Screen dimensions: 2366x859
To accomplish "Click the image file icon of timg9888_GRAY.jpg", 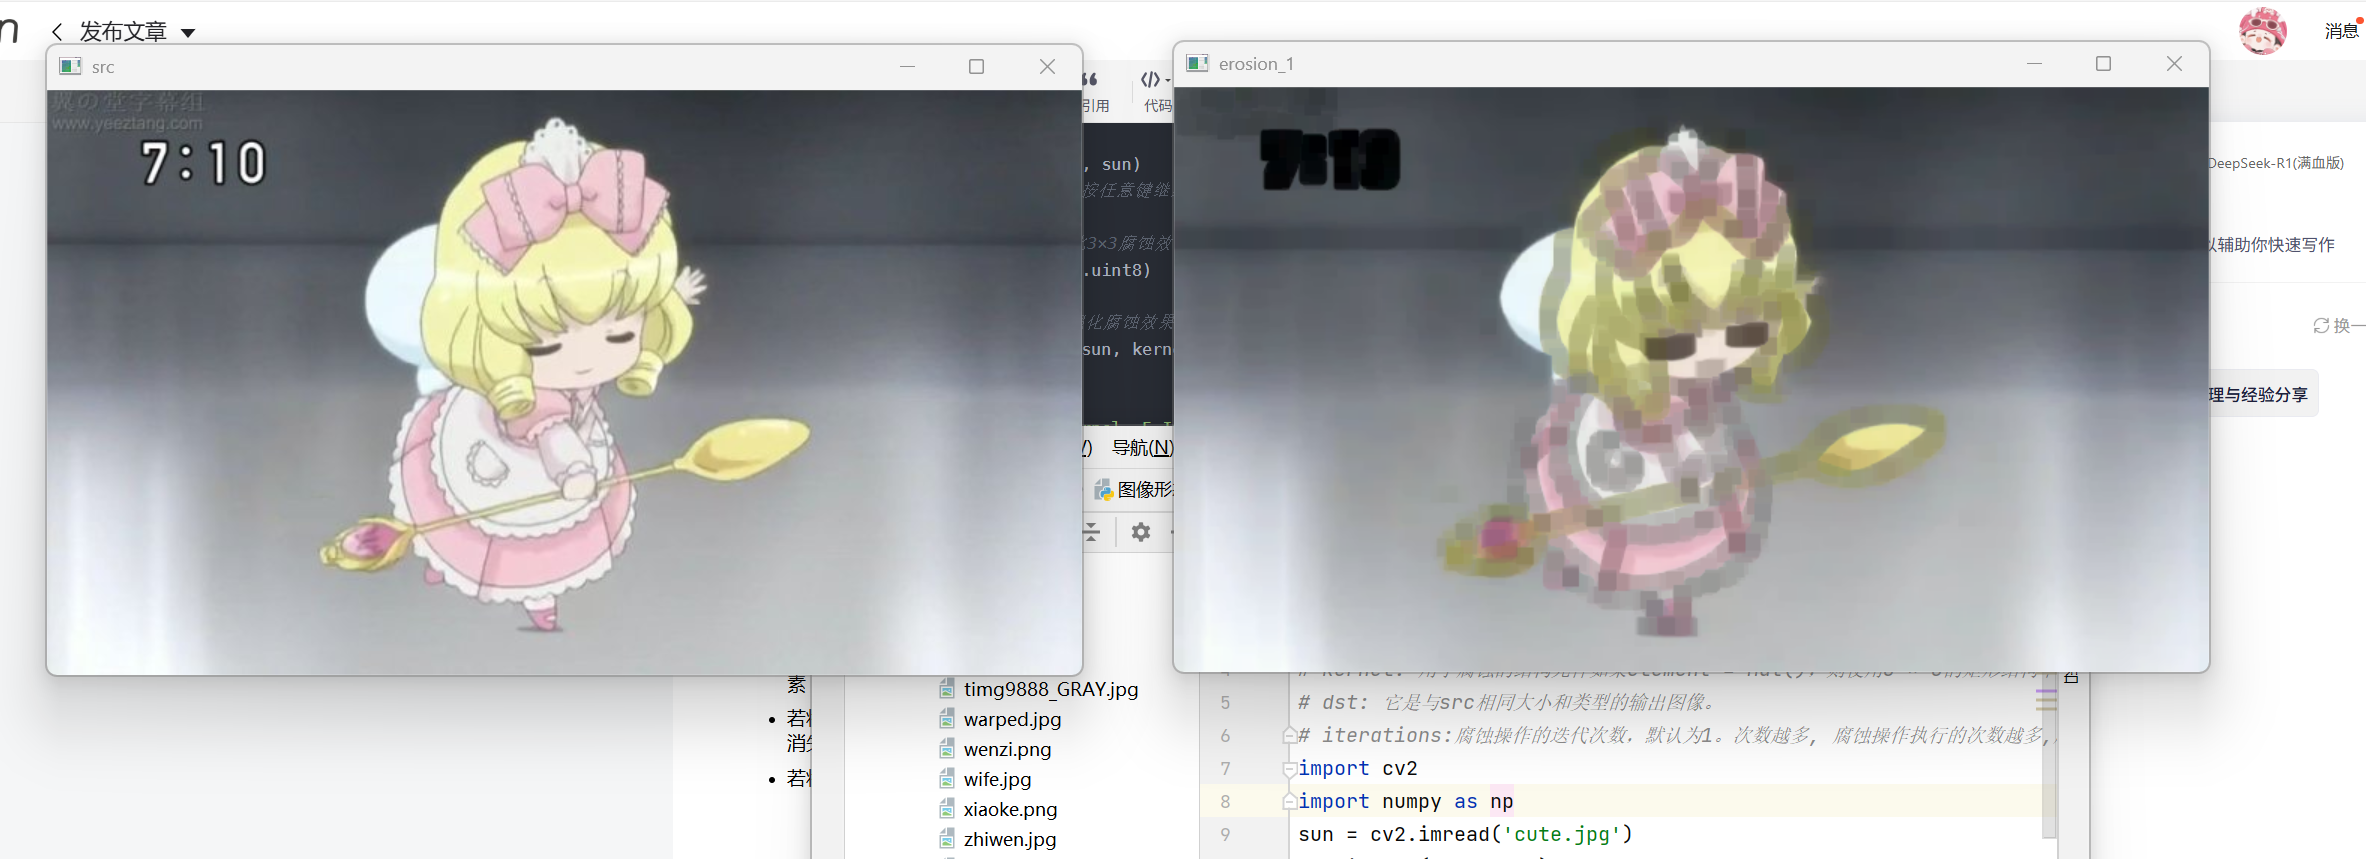I will click(x=947, y=689).
